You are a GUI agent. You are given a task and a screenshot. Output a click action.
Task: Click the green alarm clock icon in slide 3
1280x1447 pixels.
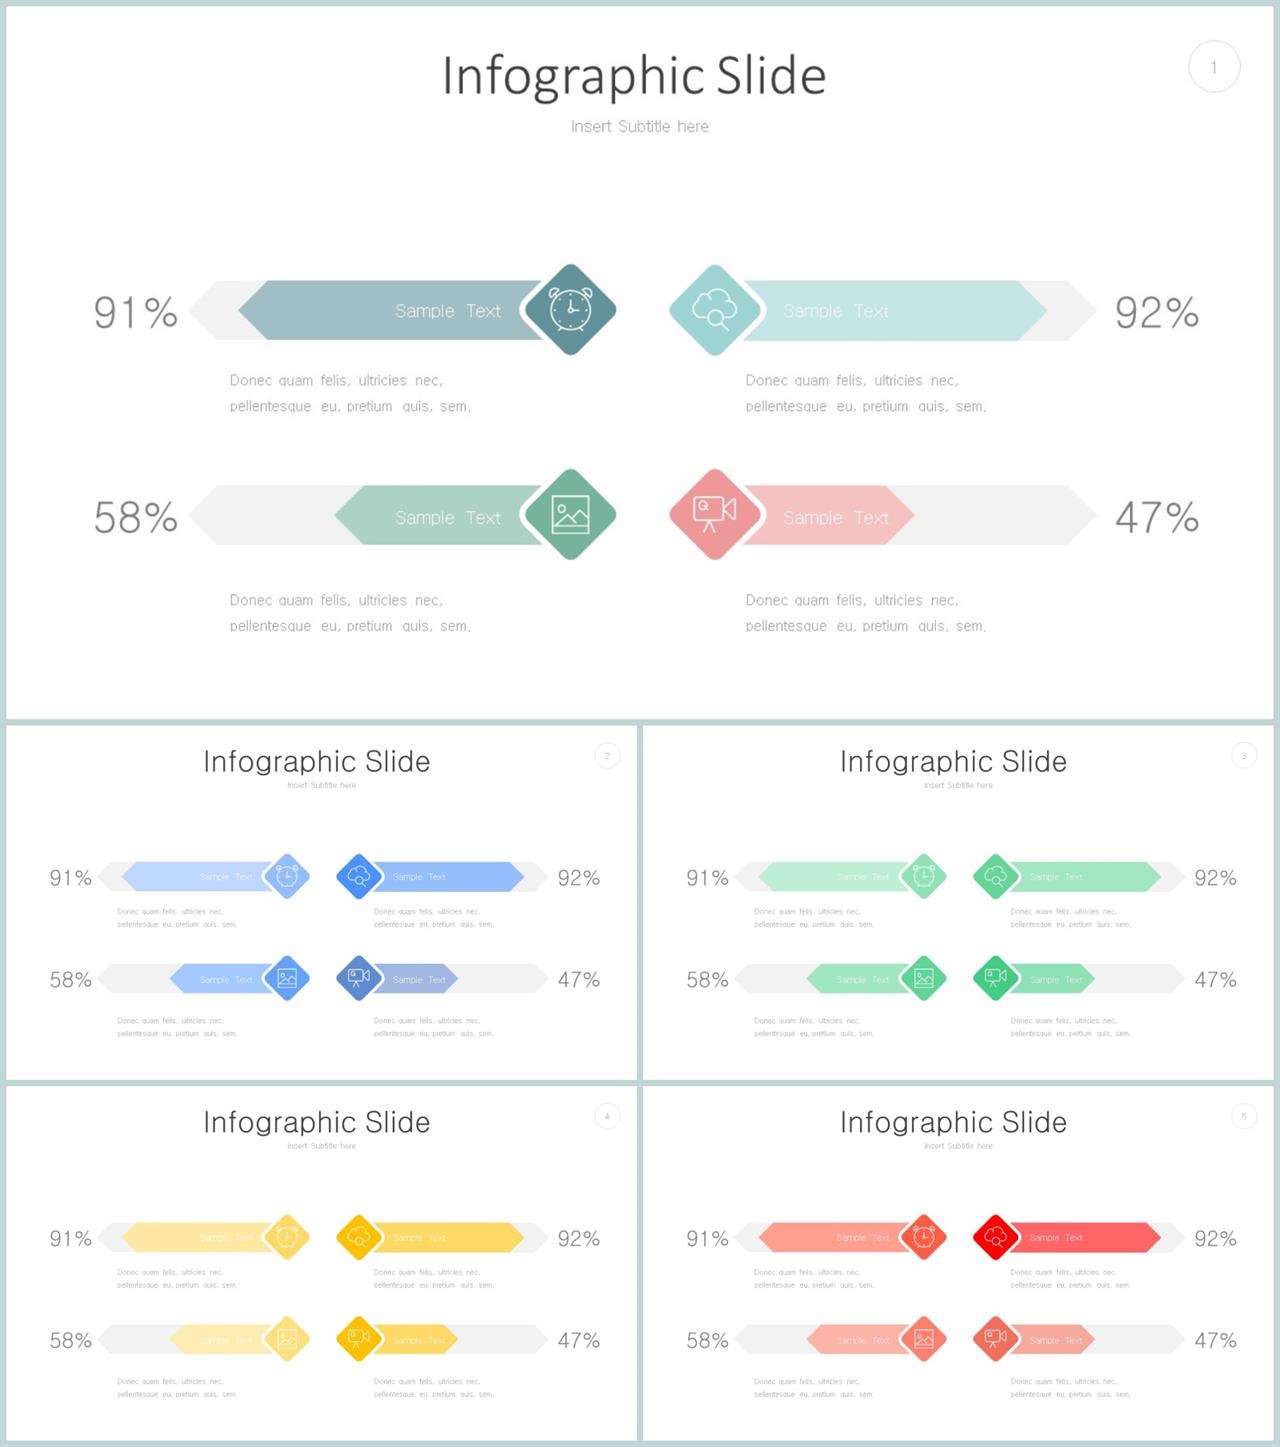click(923, 877)
